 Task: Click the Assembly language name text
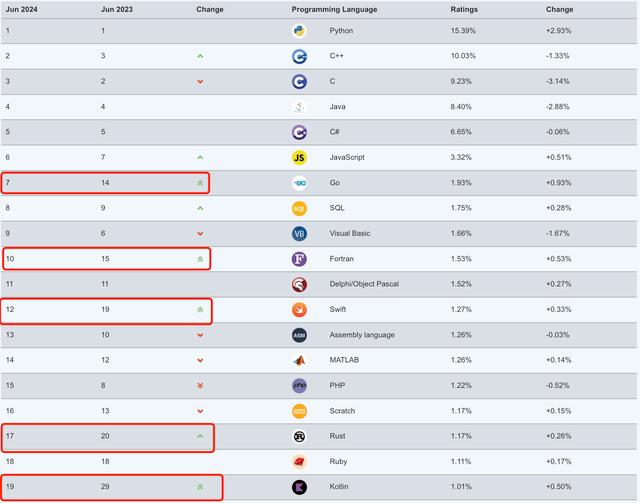click(362, 335)
